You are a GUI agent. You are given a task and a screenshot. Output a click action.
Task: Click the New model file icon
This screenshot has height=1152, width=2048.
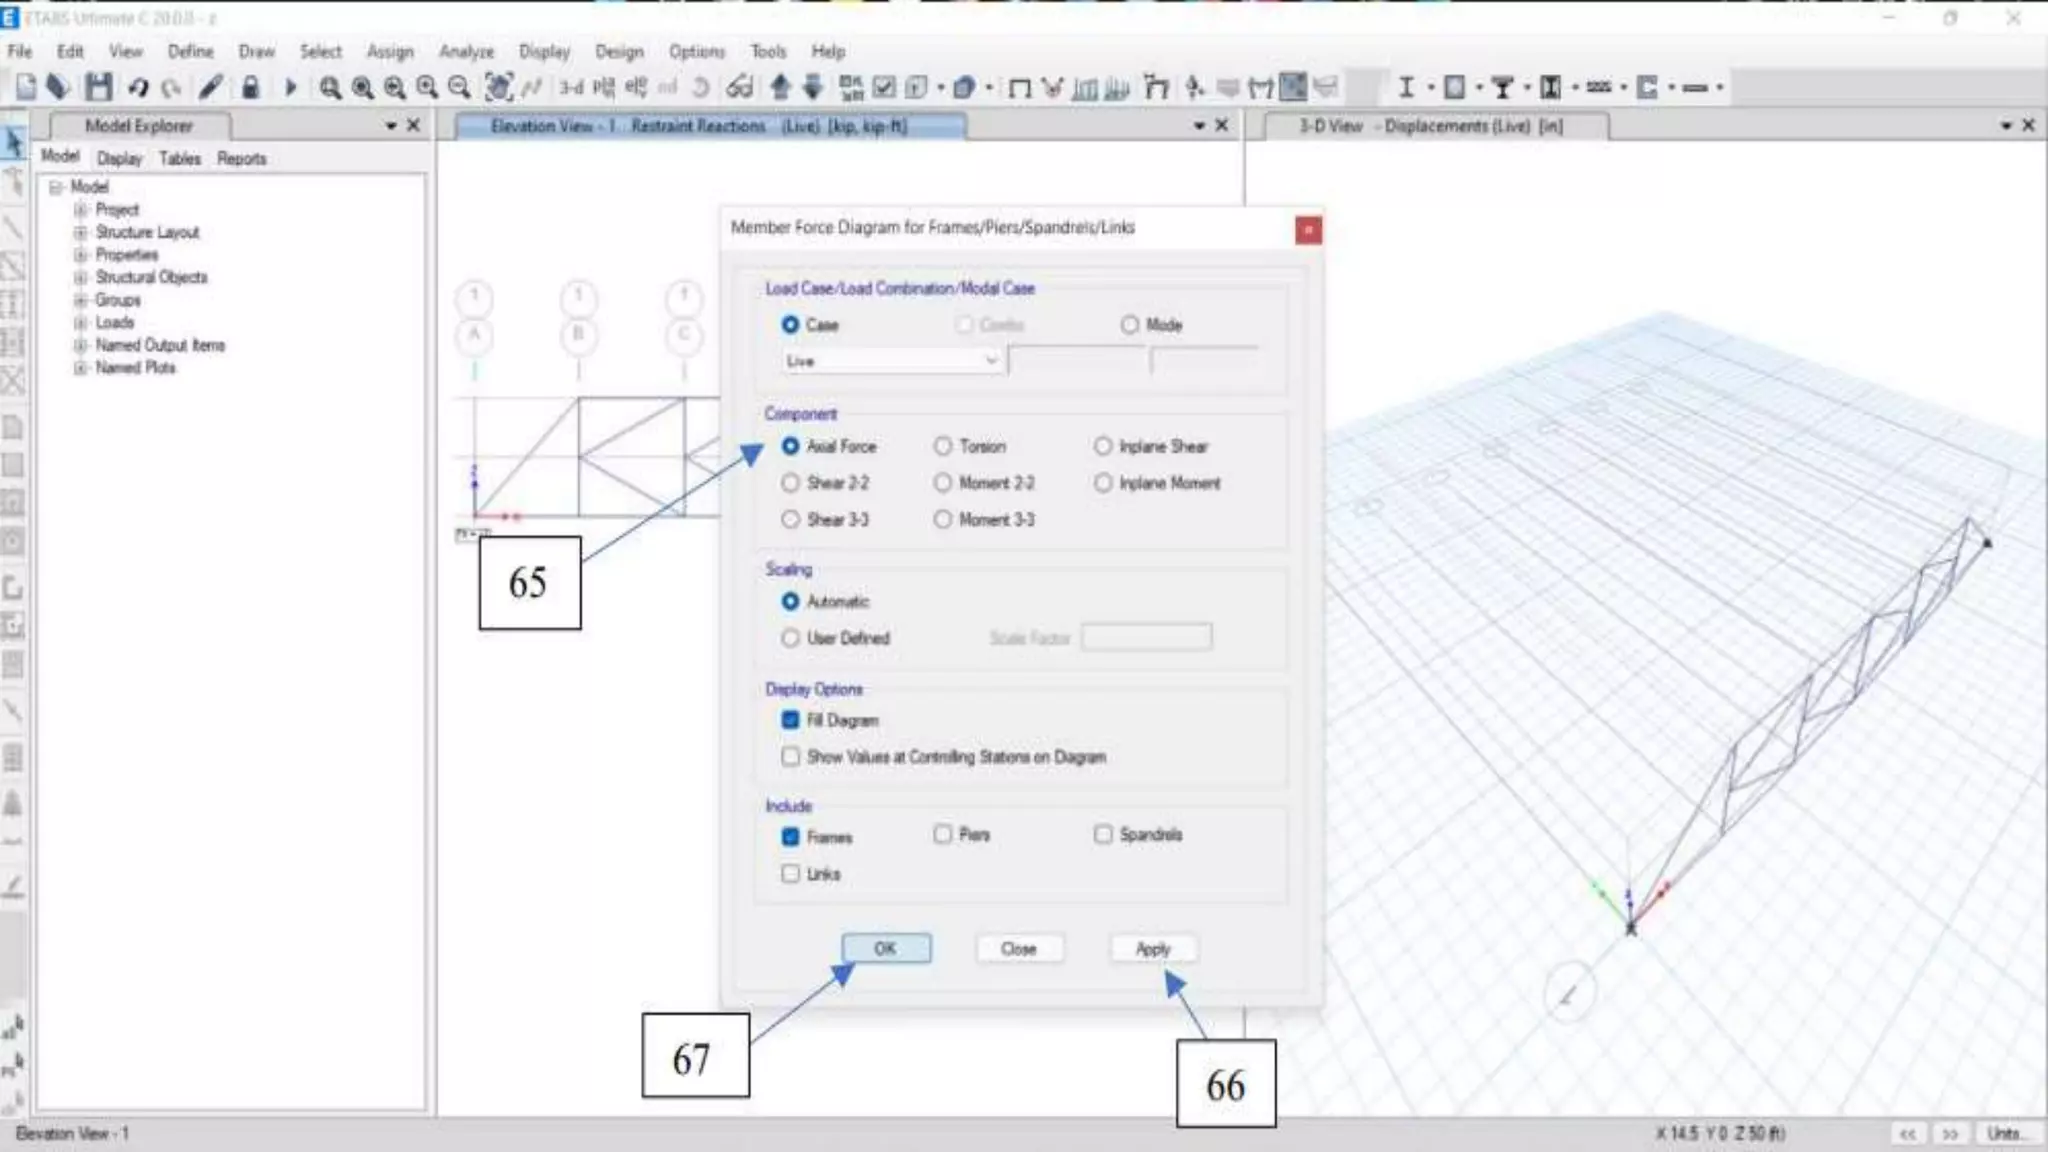coord(26,88)
